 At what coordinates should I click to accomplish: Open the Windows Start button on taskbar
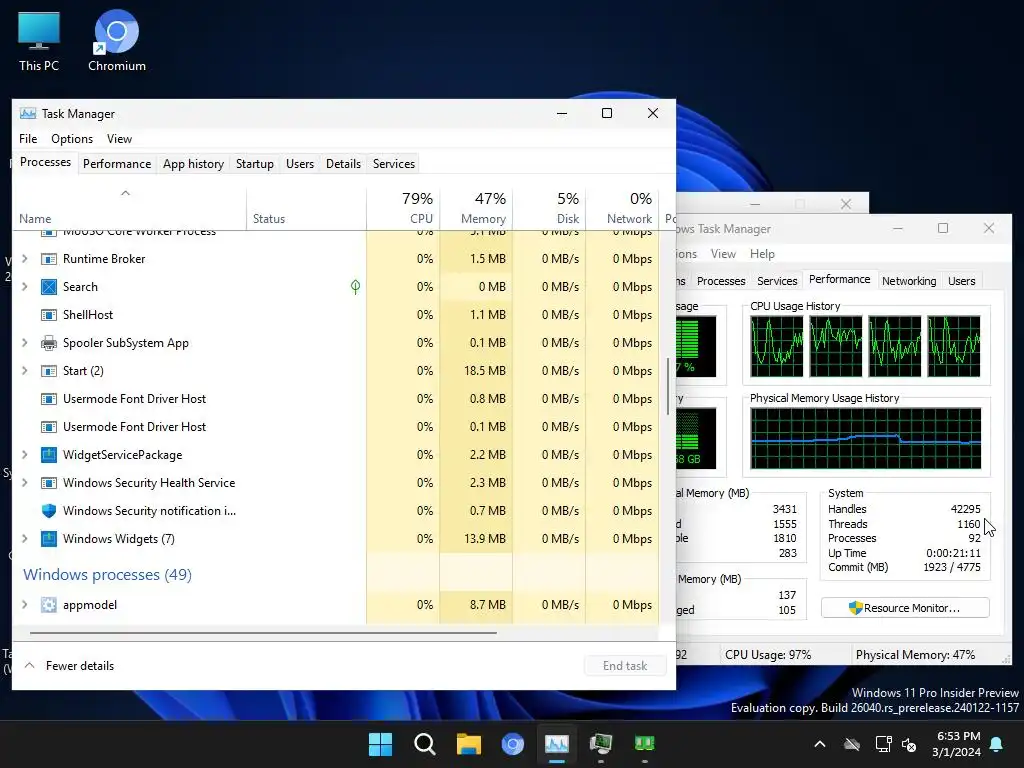[380, 744]
